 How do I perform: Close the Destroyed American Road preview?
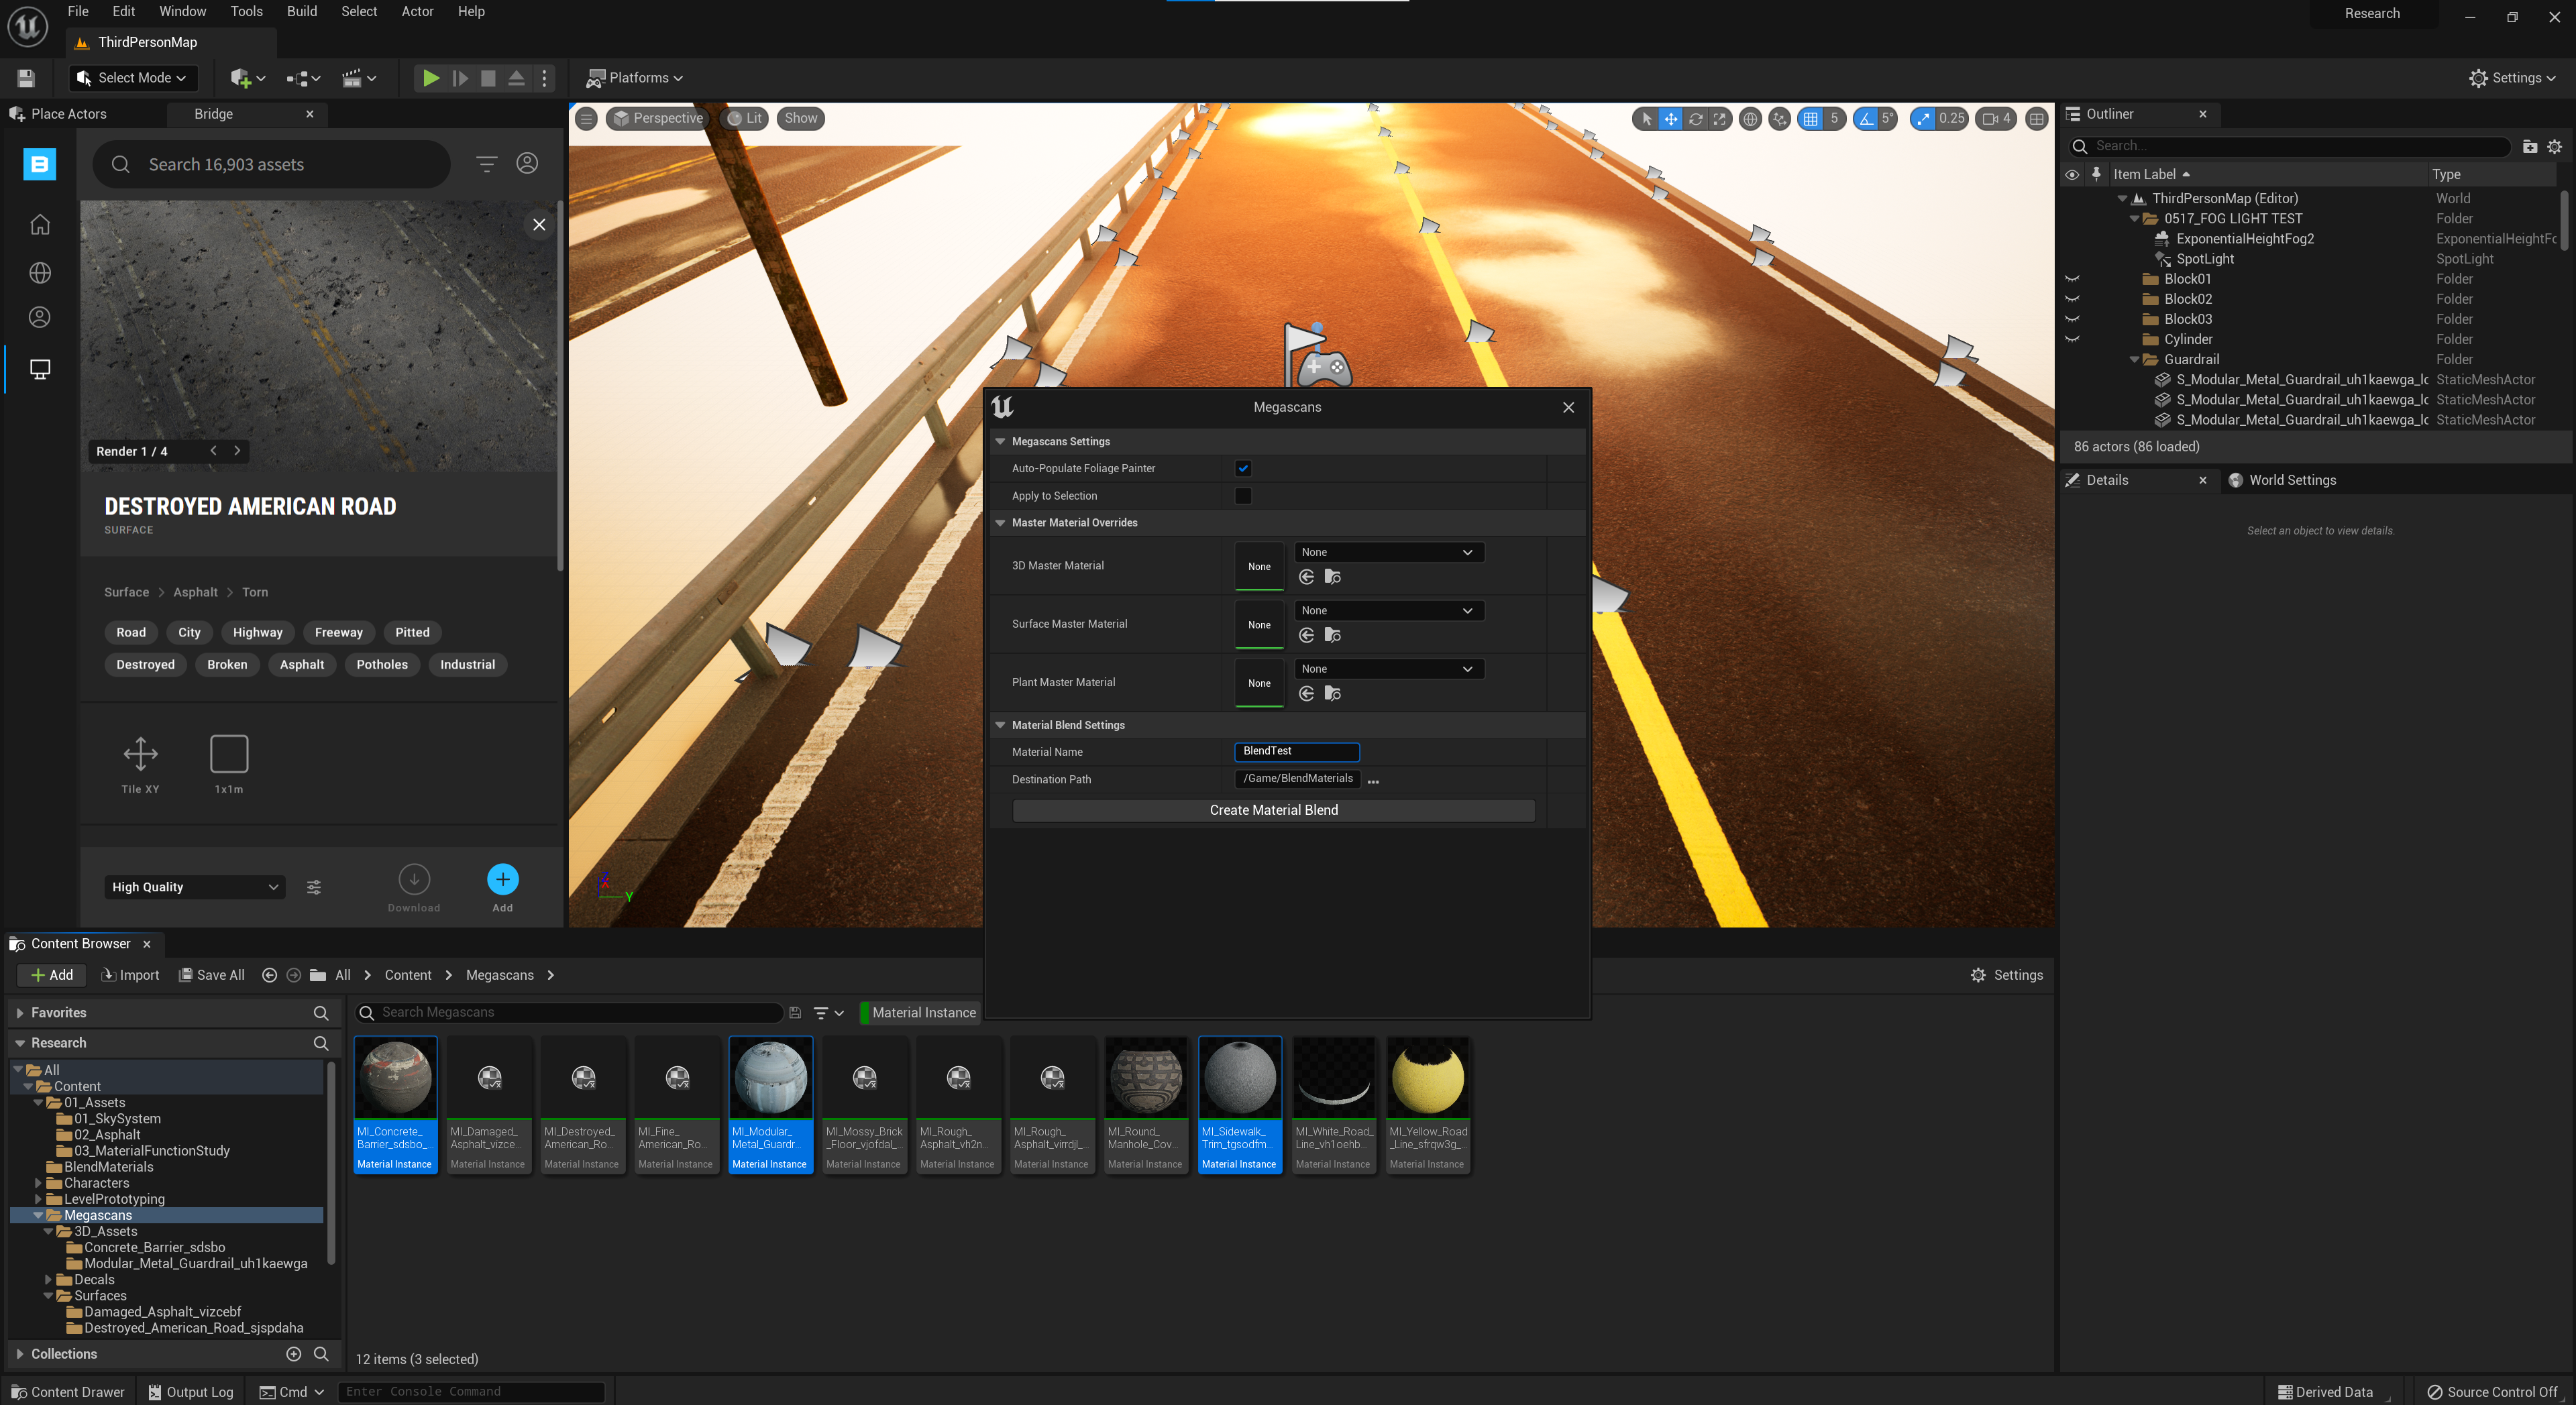539,225
